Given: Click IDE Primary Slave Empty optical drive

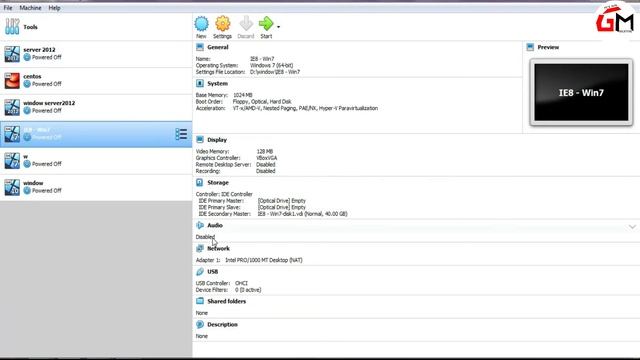Looking at the screenshot, I should point(282,207).
